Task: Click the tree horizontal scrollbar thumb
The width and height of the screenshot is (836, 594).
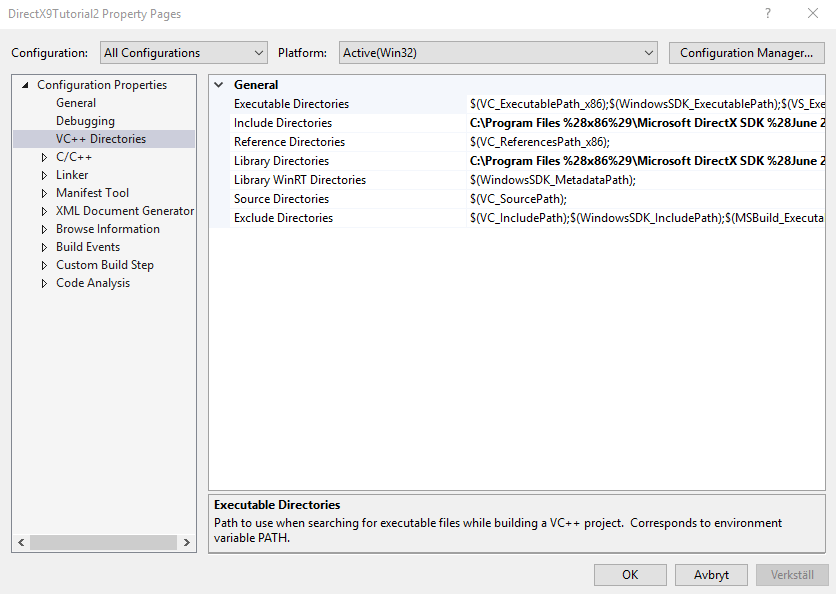Action: 103,542
